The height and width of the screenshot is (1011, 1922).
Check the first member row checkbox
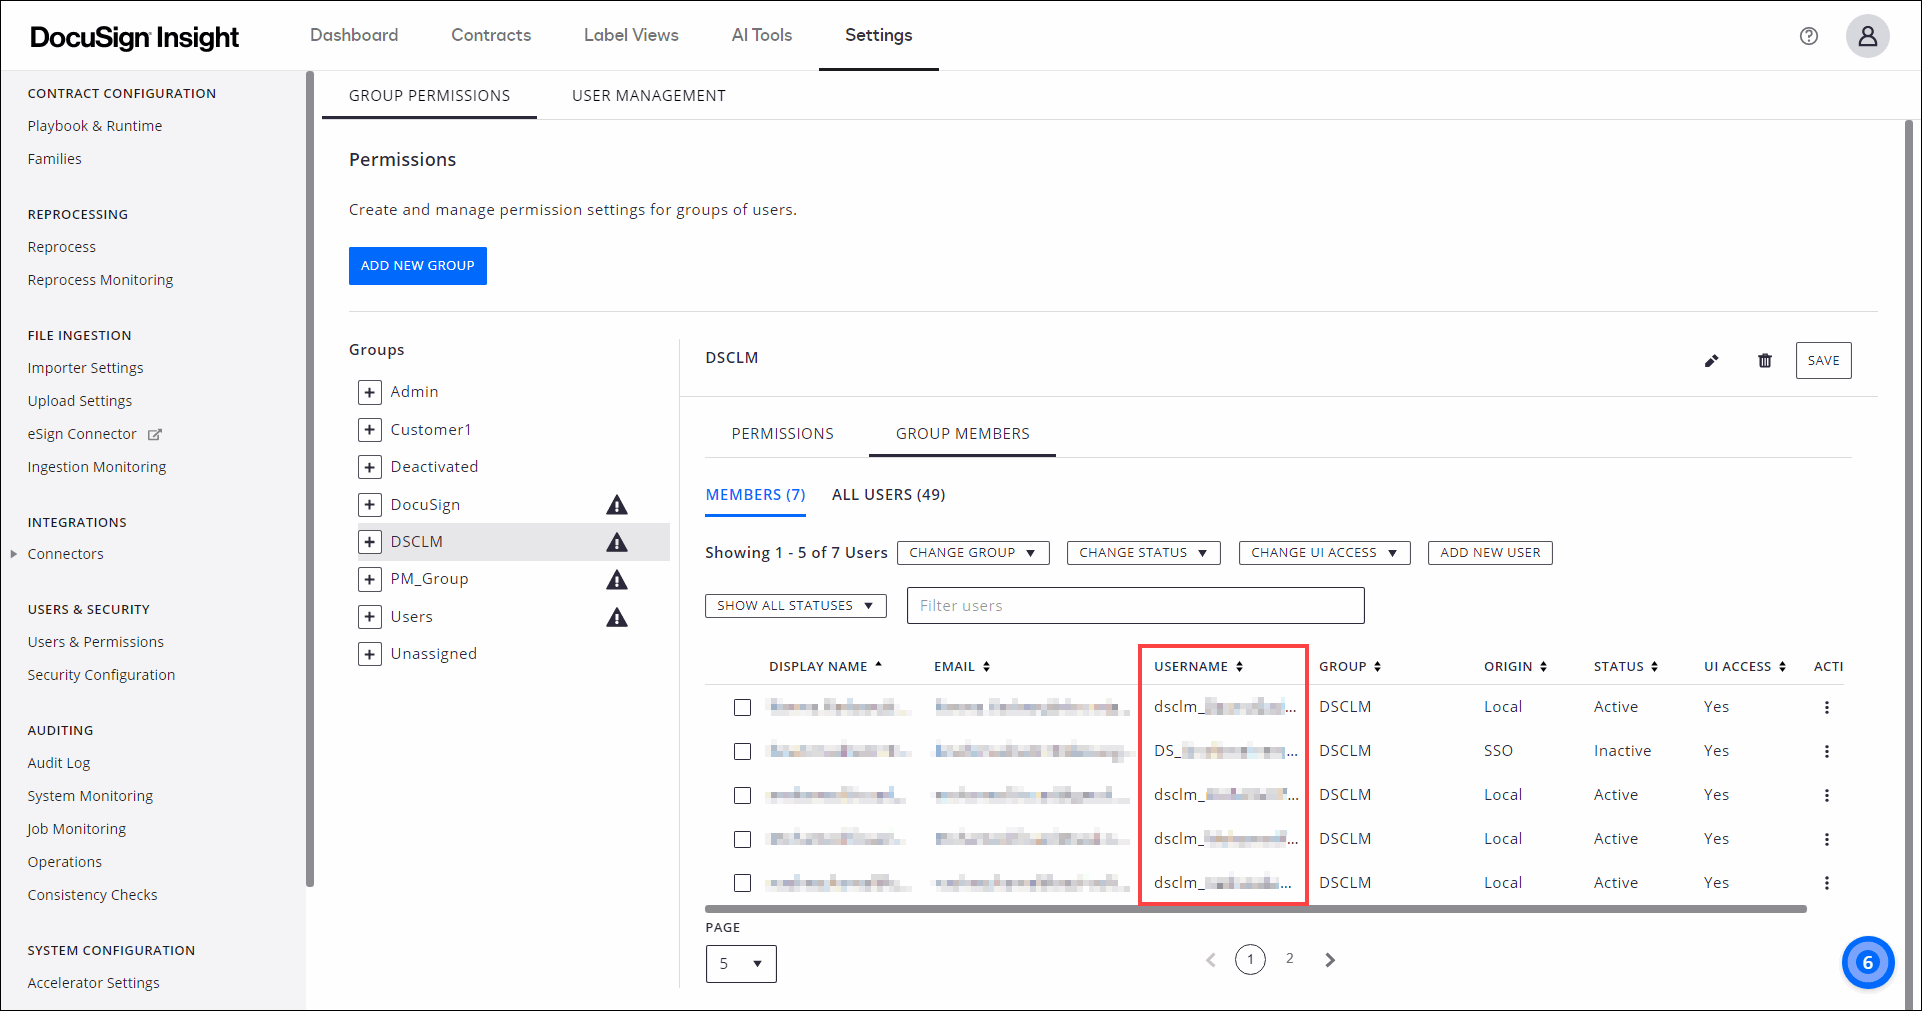point(742,707)
